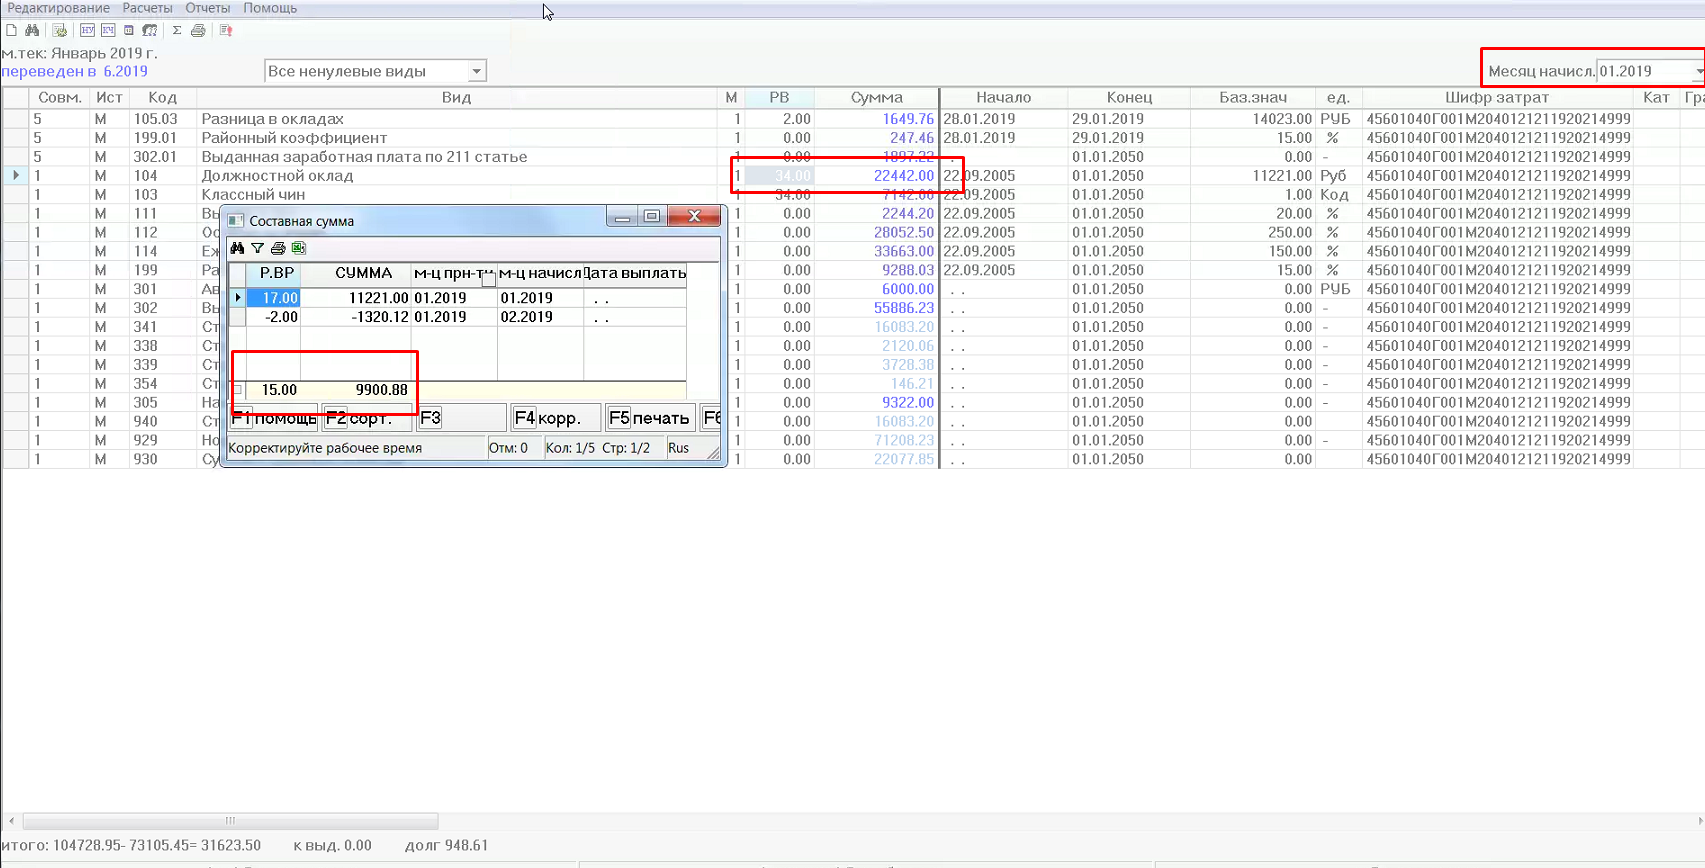This screenshot has height=868, width=1705.
Task: Click the sum value 55886.23
Action: click(903, 309)
